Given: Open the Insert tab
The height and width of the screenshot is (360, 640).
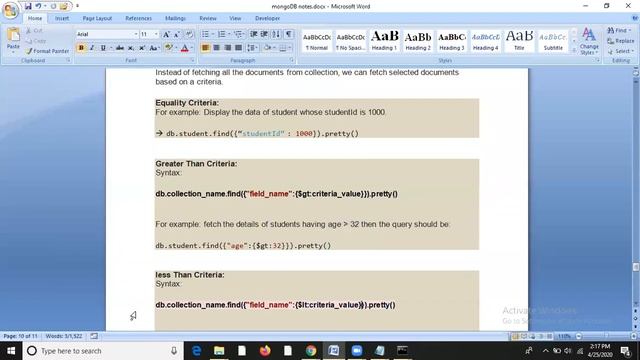Looking at the screenshot, I should coord(62,18).
